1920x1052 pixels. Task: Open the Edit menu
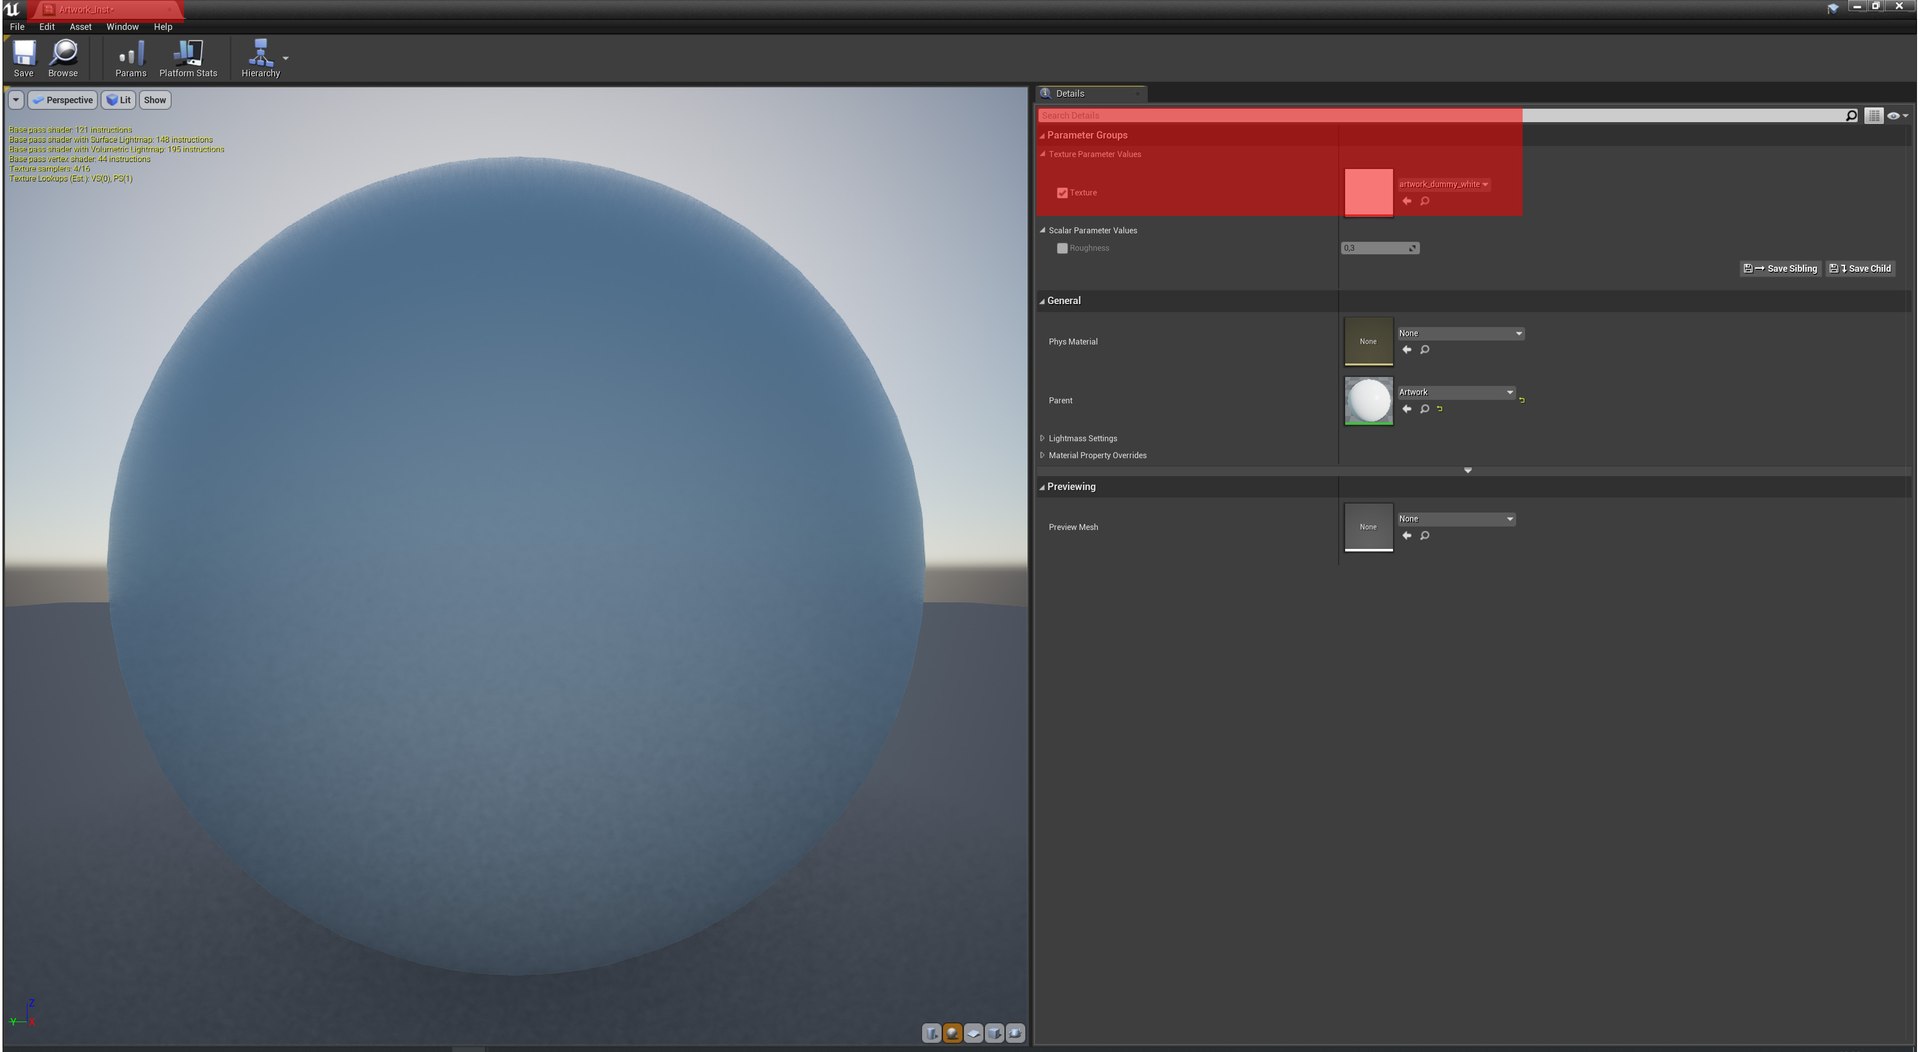coord(47,27)
